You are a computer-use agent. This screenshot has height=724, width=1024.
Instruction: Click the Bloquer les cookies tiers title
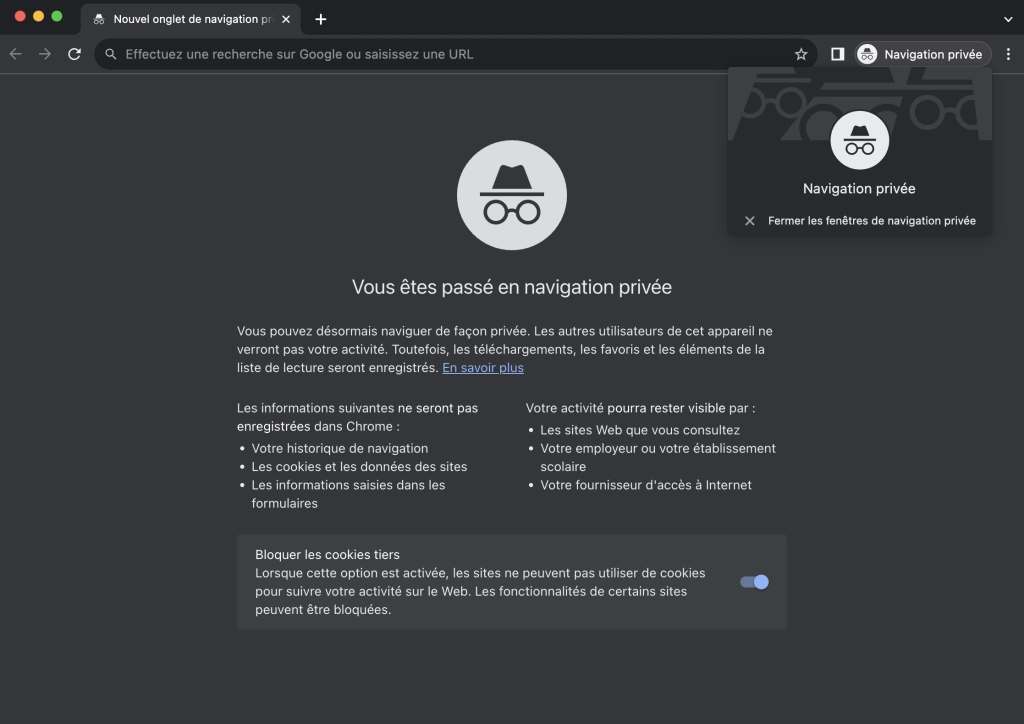tap(327, 554)
